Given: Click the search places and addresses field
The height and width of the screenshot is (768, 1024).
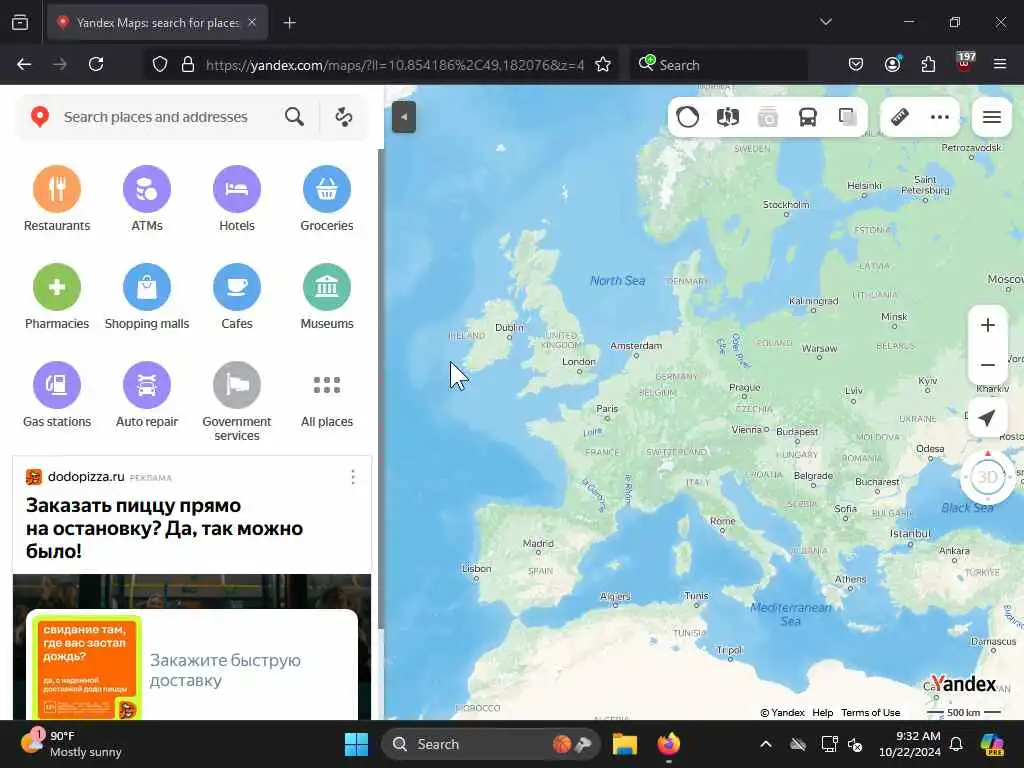Looking at the screenshot, I should coord(155,117).
